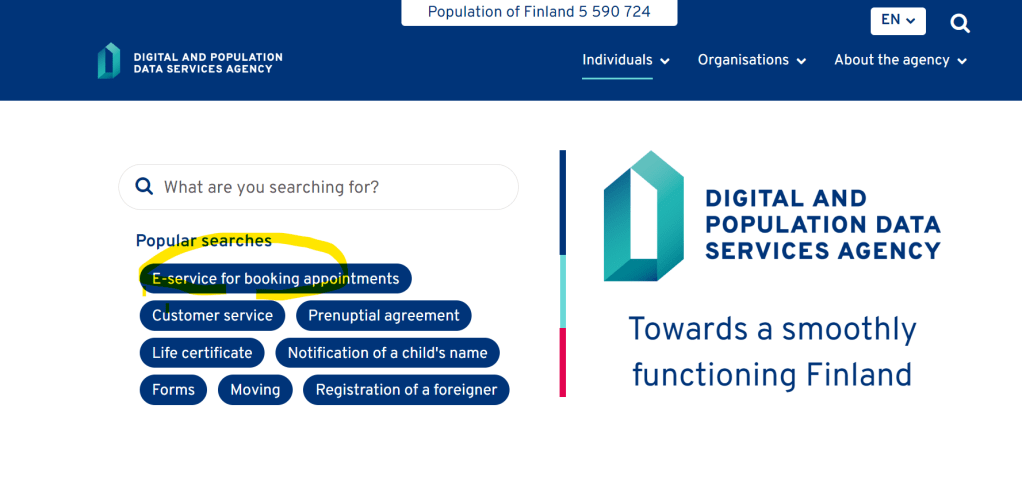The image size is (1022, 477).
Task: Click the 'Towards a smoothly functioning Finland' slogan
Action: pyautogui.click(x=772, y=351)
